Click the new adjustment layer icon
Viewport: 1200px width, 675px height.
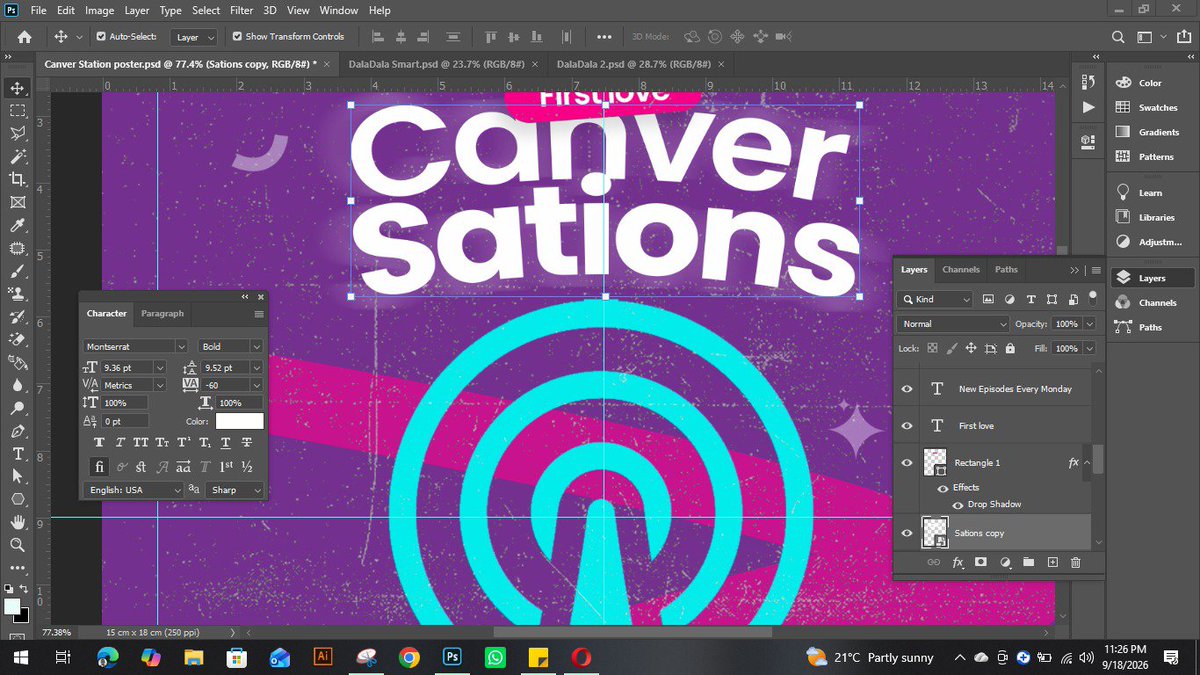click(1005, 563)
